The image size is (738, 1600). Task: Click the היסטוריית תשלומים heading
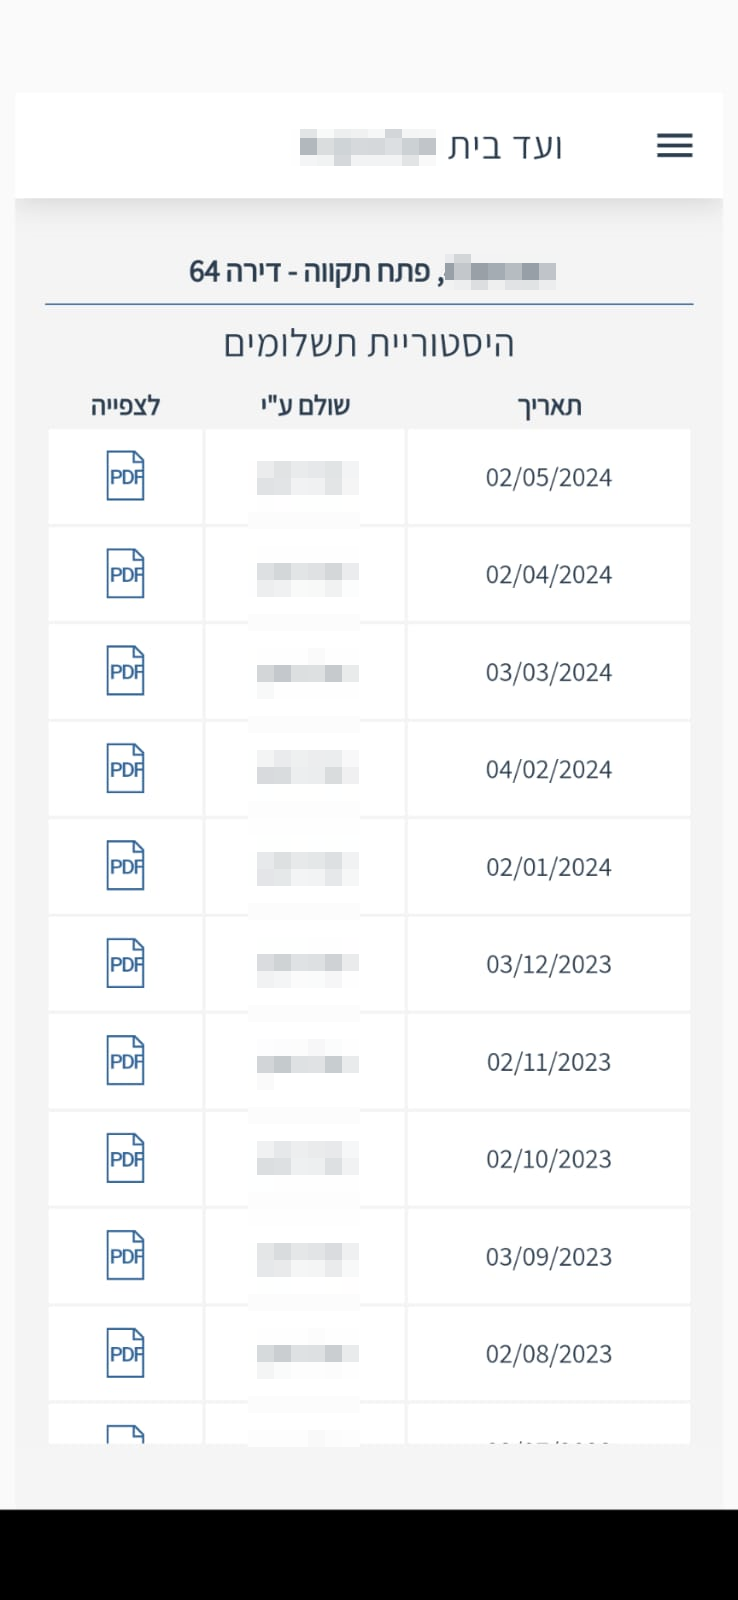pyautogui.click(x=369, y=344)
